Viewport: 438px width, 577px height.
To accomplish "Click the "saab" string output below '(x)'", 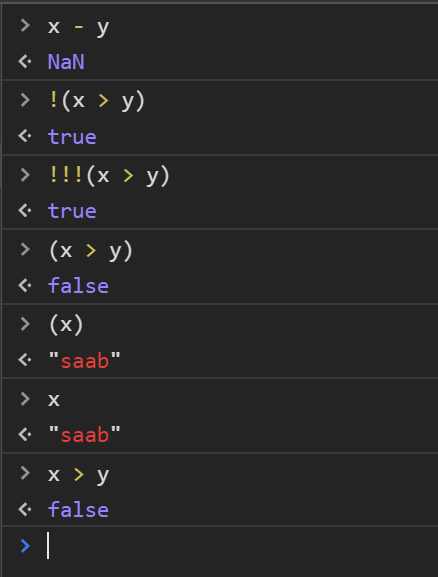I will (84, 361).
